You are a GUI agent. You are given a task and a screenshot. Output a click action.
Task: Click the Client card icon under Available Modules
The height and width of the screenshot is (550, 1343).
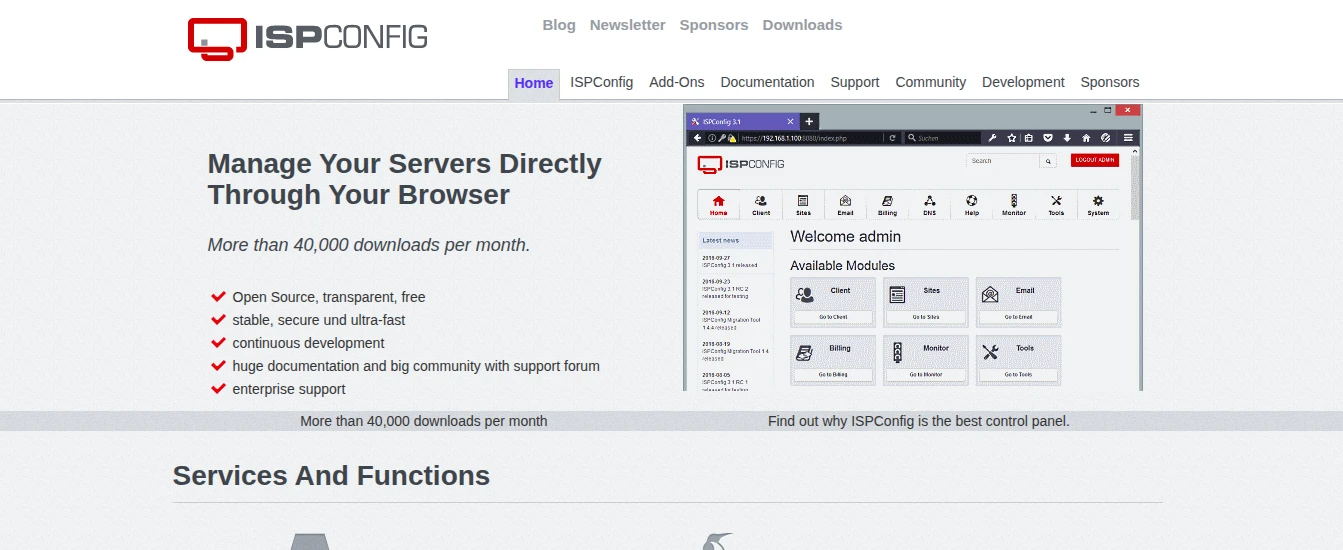[x=805, y=294]
